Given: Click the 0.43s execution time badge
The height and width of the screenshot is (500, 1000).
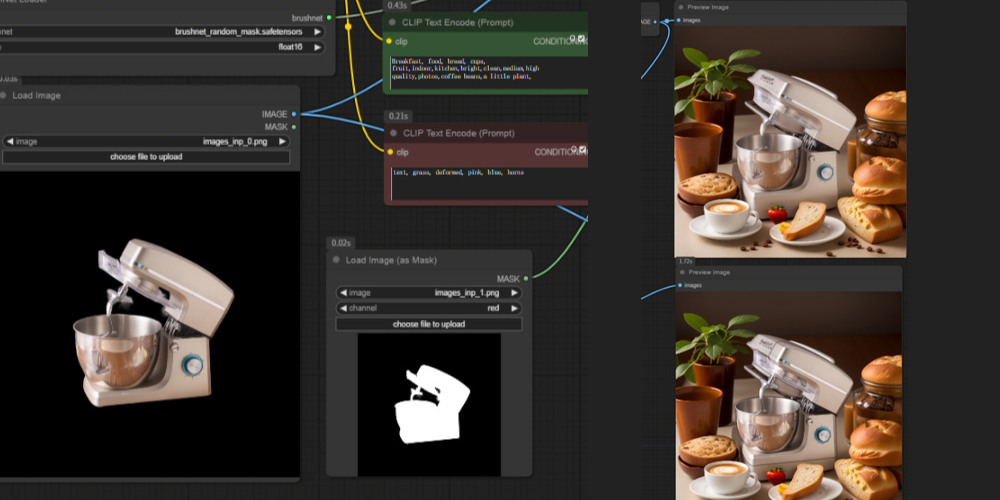Looking at the screenshot, I should (x=397, y=6).
